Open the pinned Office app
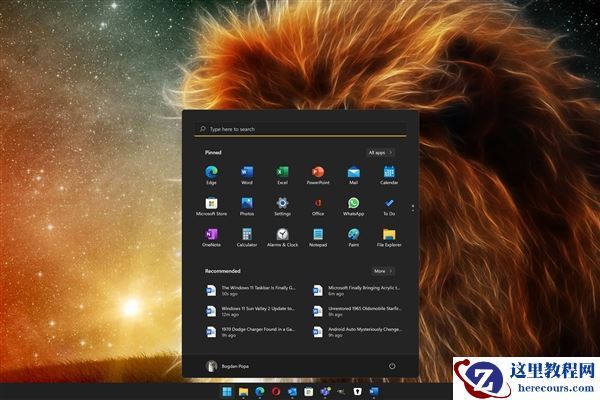 [318, 206]
